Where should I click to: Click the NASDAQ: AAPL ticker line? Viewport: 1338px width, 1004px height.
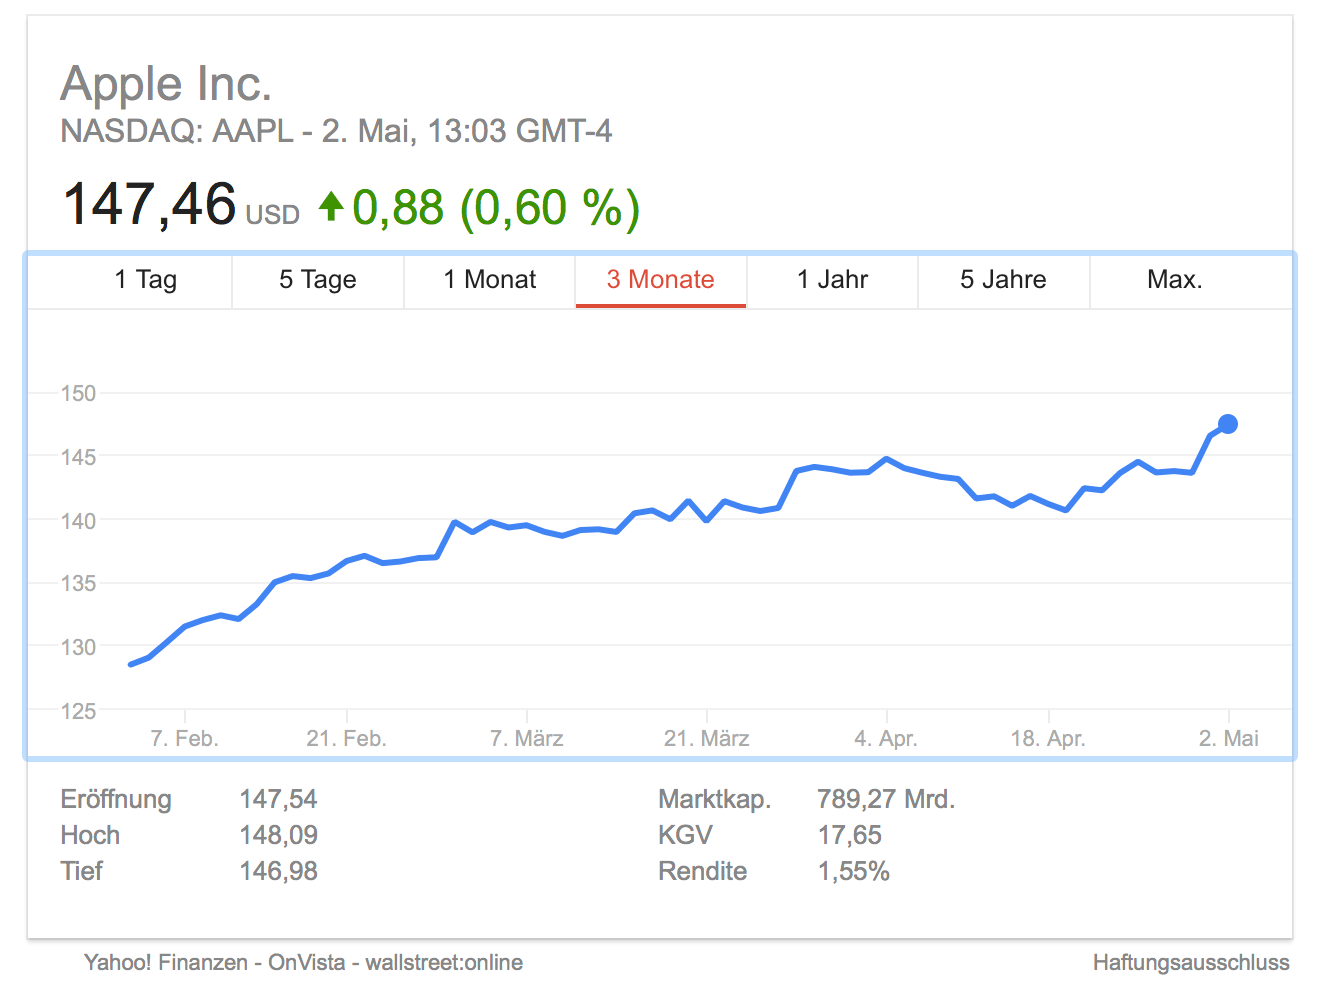[x=336, y=131]
